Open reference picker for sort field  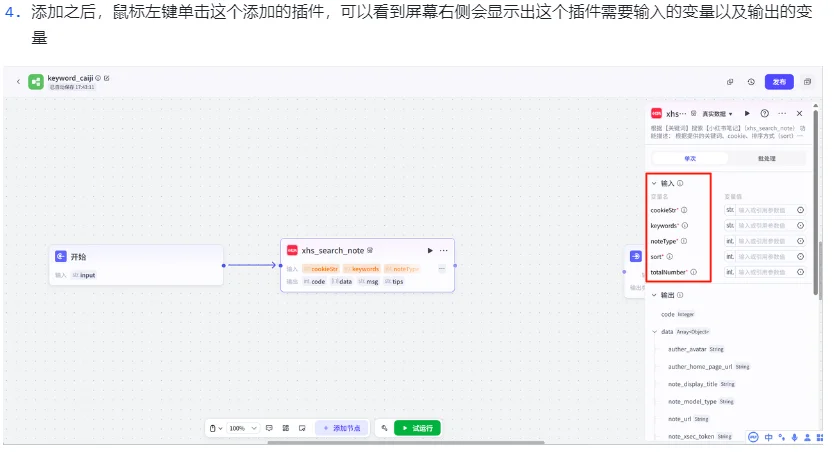coord(800,256)
